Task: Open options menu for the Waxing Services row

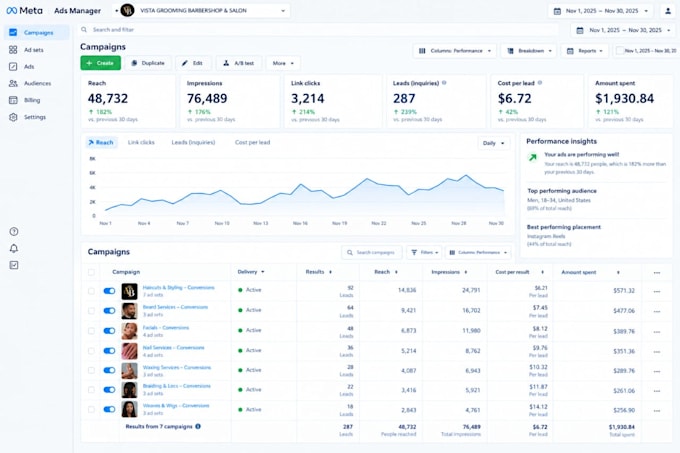Action: (657, 371)
